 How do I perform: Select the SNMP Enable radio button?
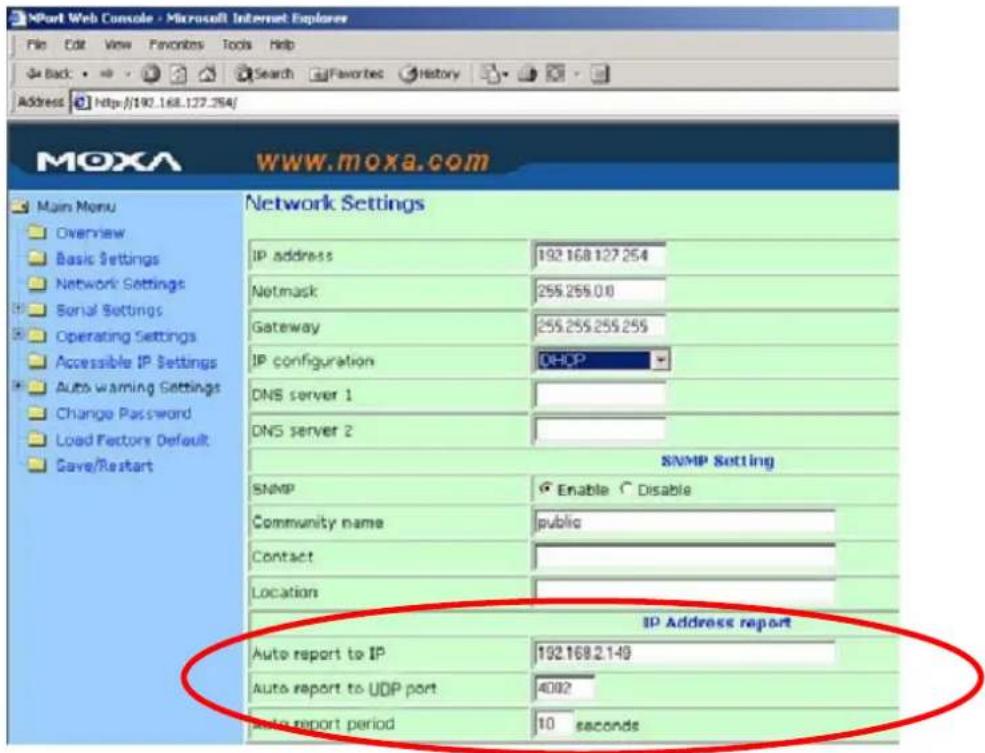[x=545, y=489]
